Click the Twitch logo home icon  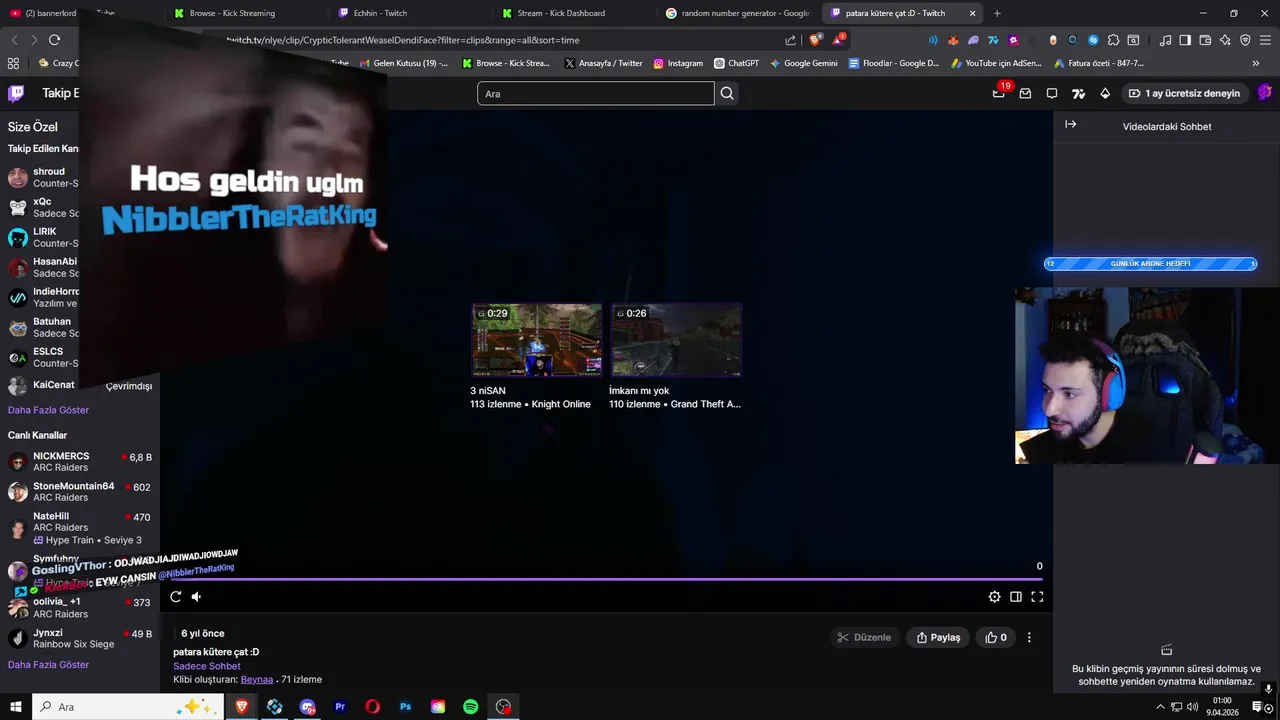click(16, 93)
